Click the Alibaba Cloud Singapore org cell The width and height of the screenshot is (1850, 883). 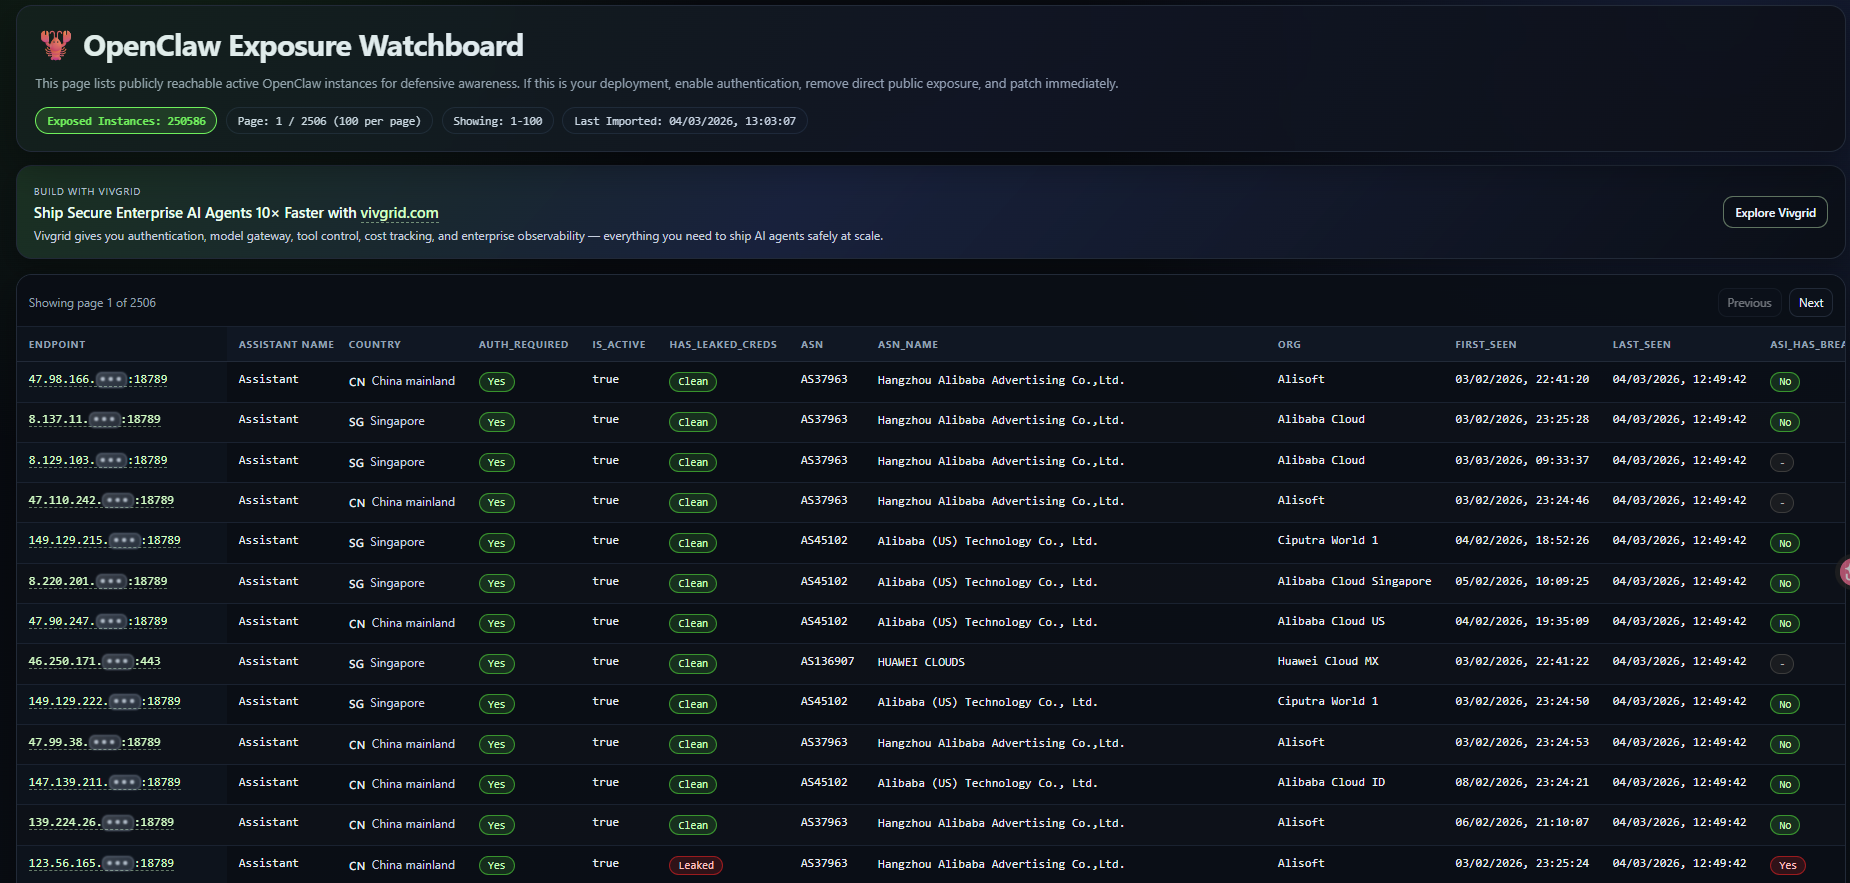pos(1354,581)
